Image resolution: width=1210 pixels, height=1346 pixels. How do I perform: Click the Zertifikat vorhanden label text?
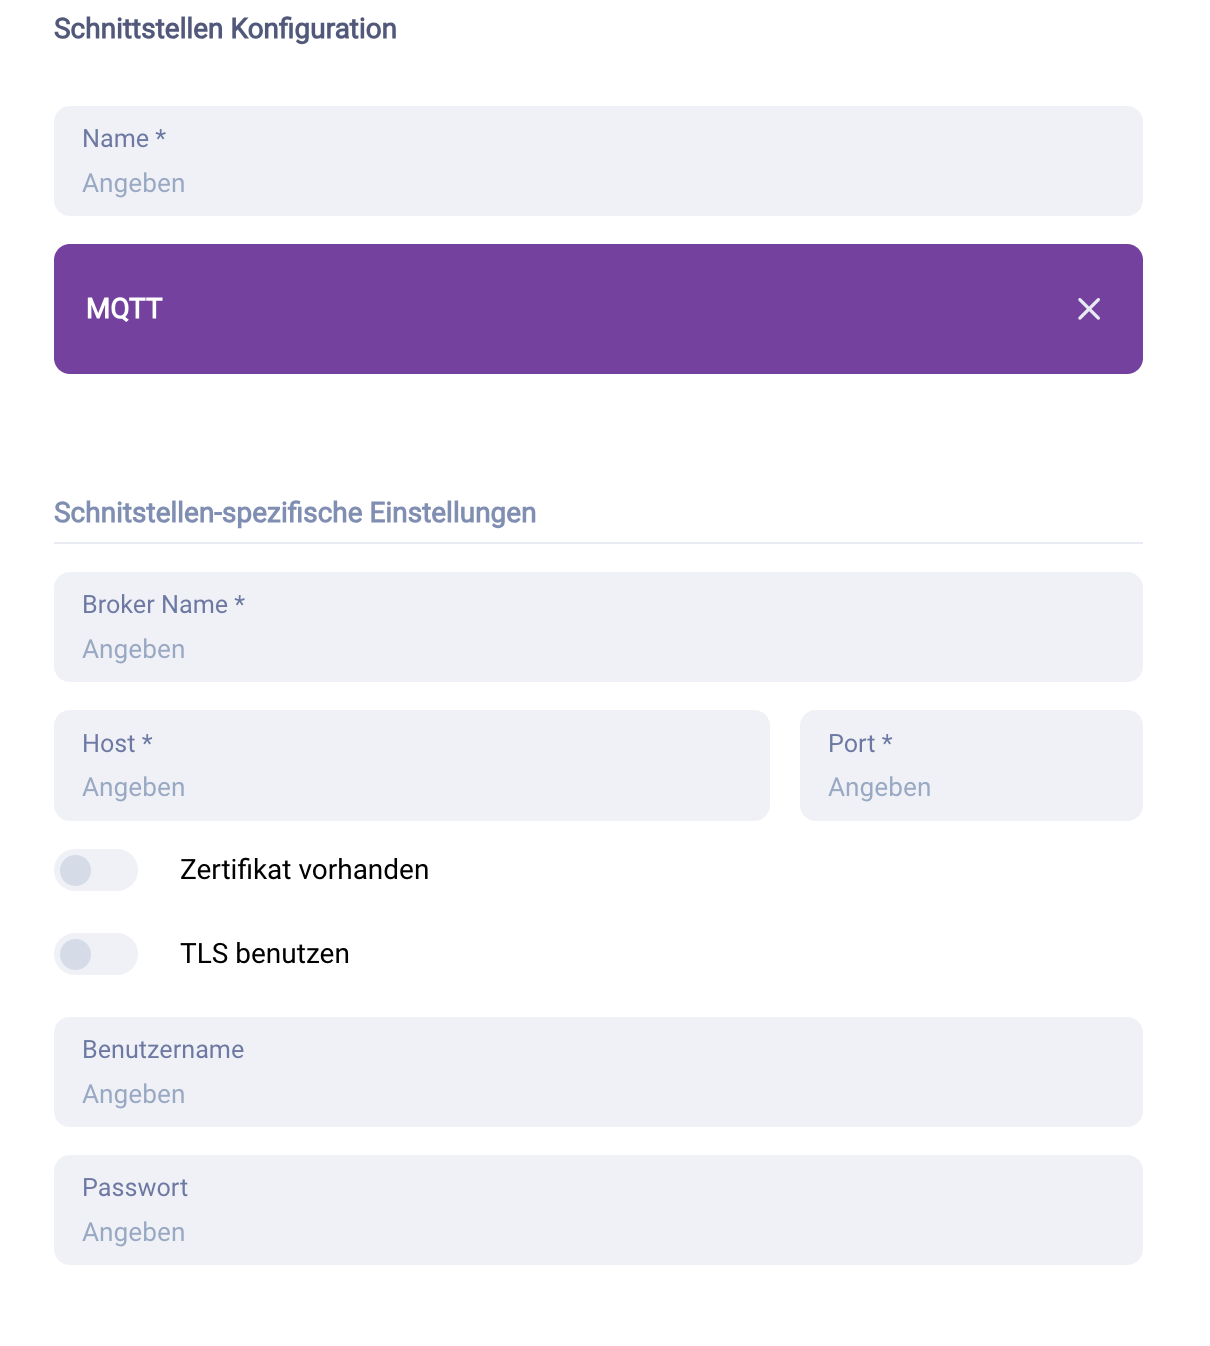[x=303, y=869]
